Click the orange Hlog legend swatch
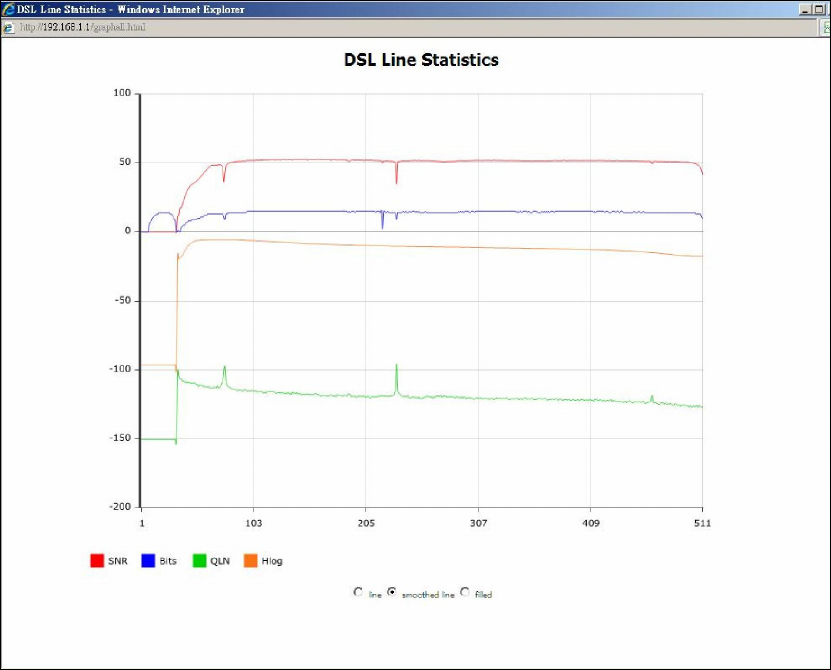The height and width of the screenshot is (670, 831). coord(251,561)
